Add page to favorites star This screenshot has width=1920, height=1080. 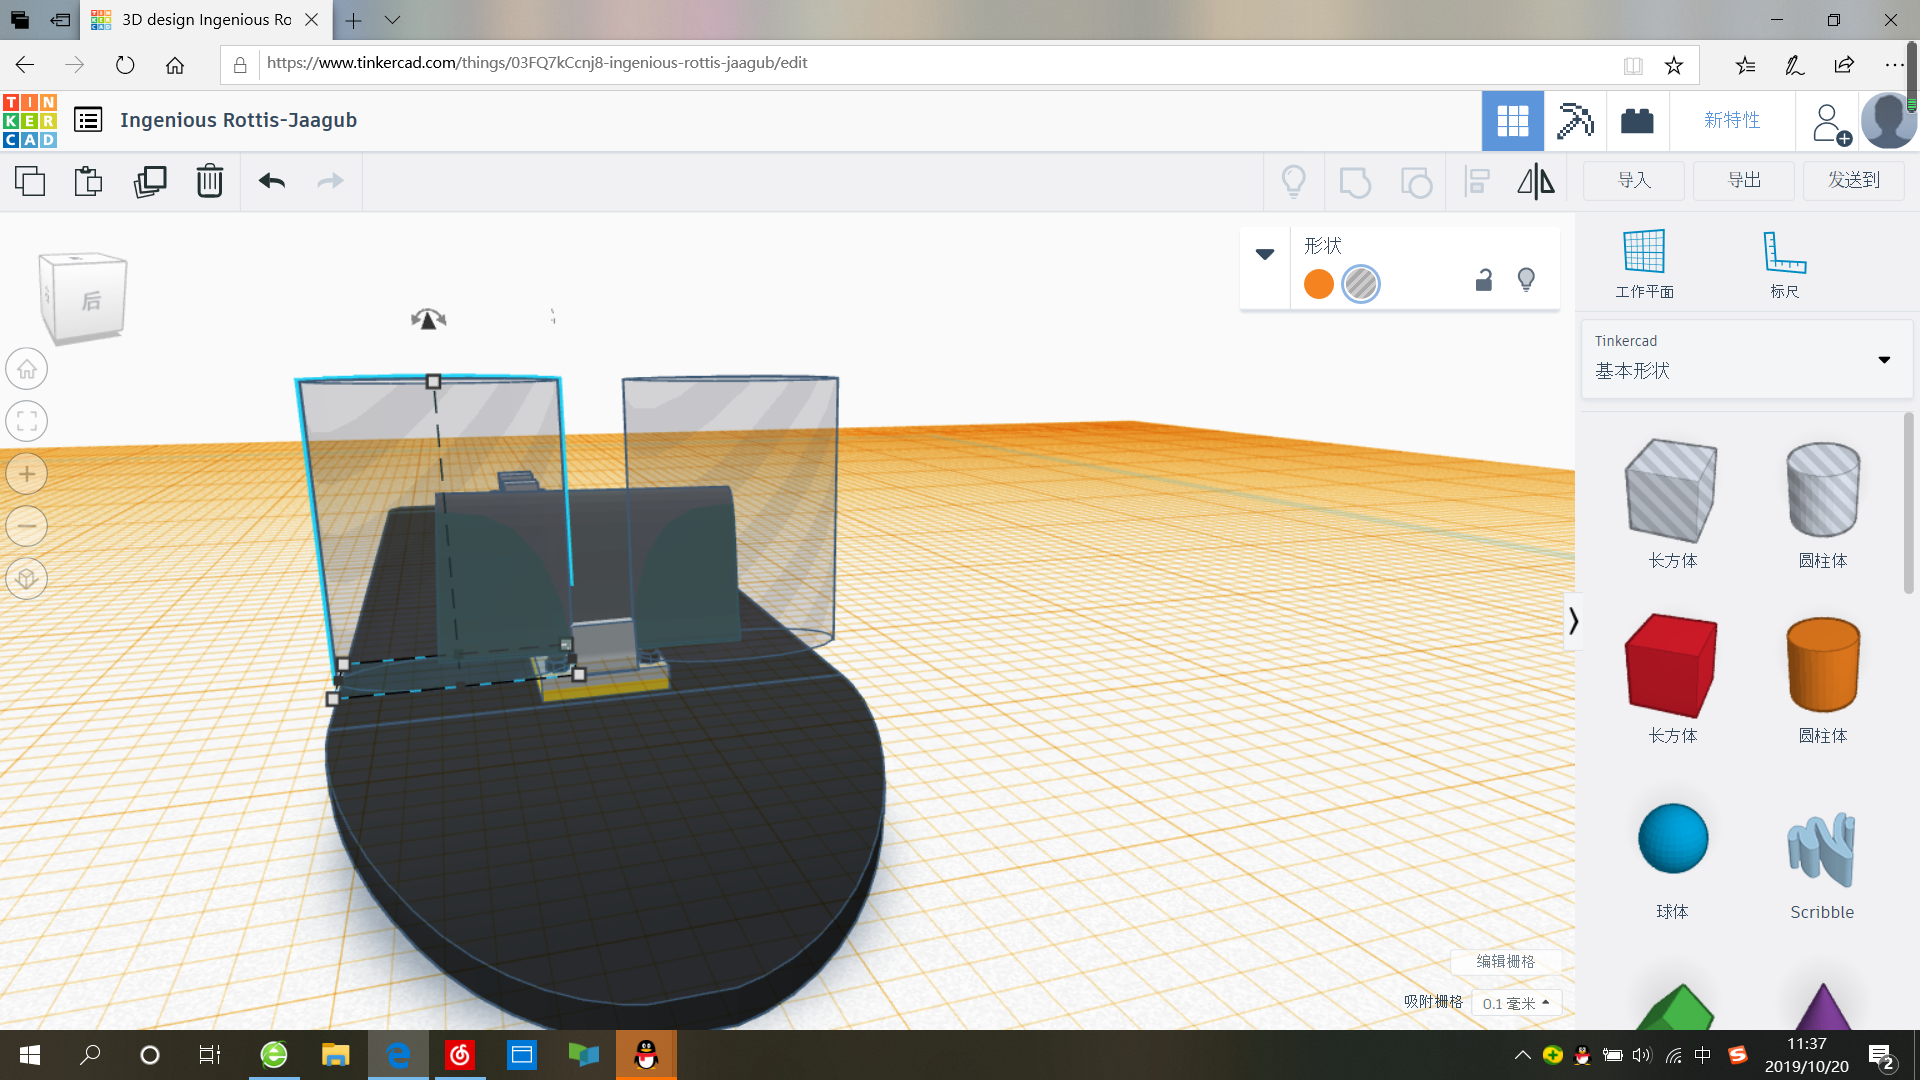tap(1674, 65)
